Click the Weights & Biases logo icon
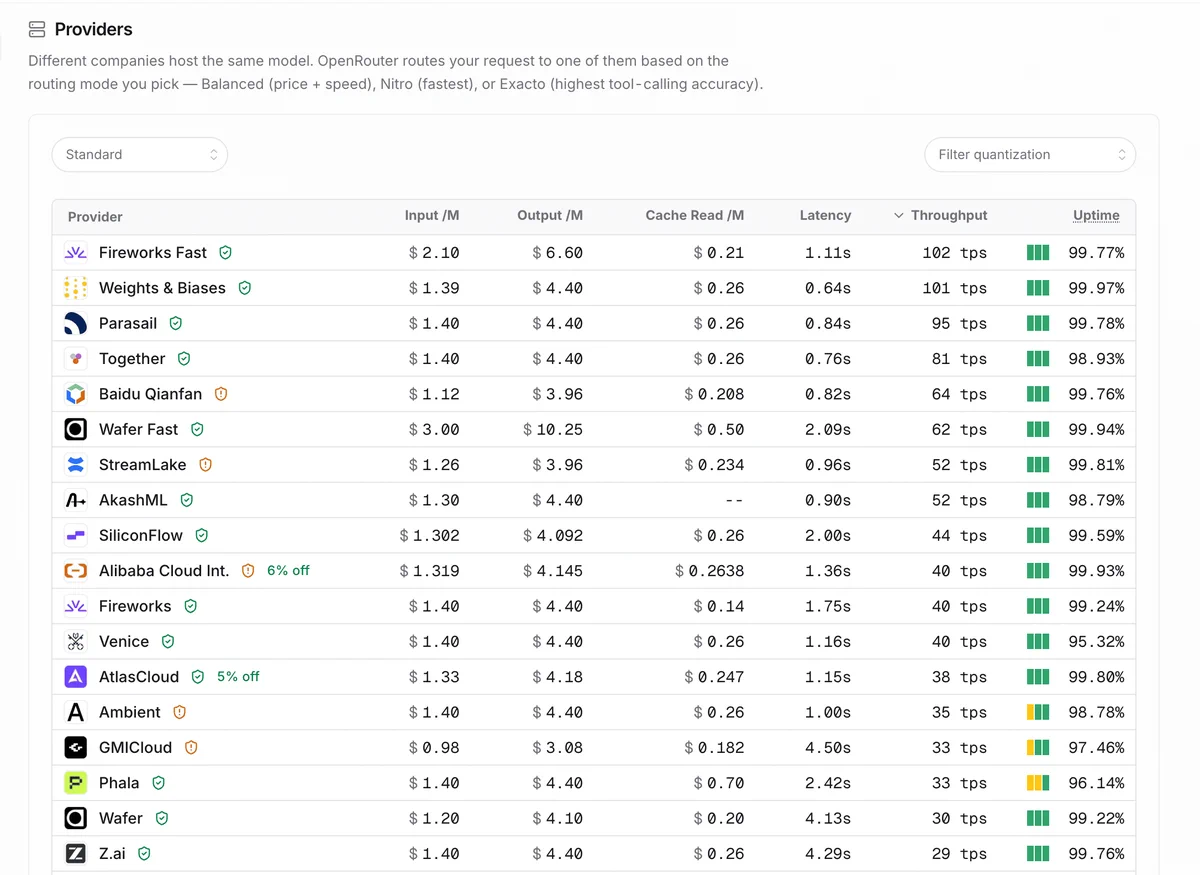 [76, 288]
